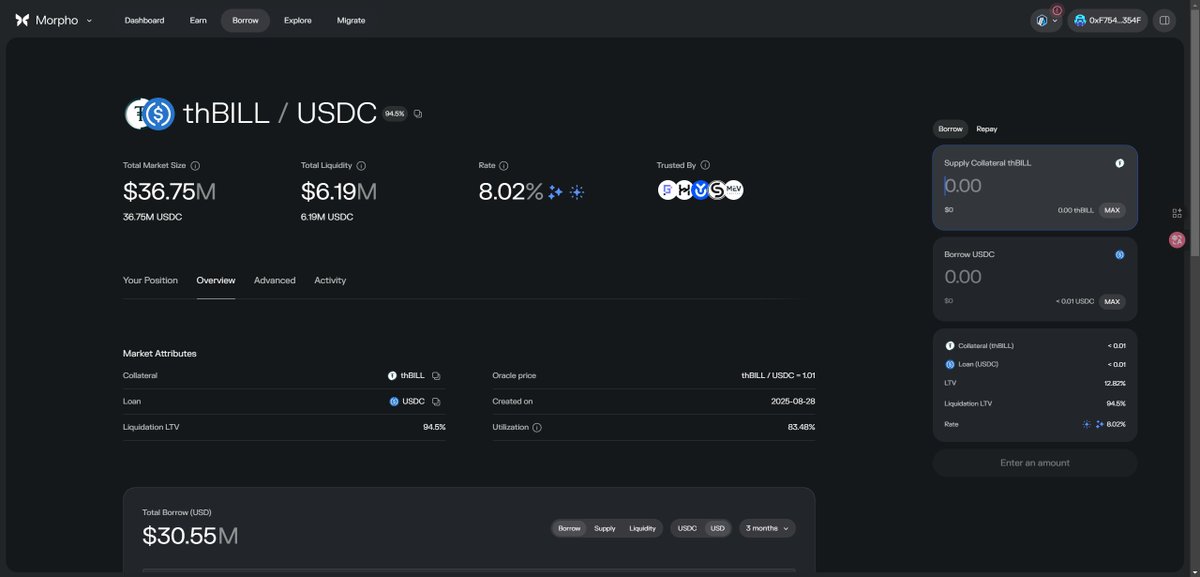Screen dimensions: 1200x577
Task: Click the info icon next to Trusted By
Action: (705, 165)
